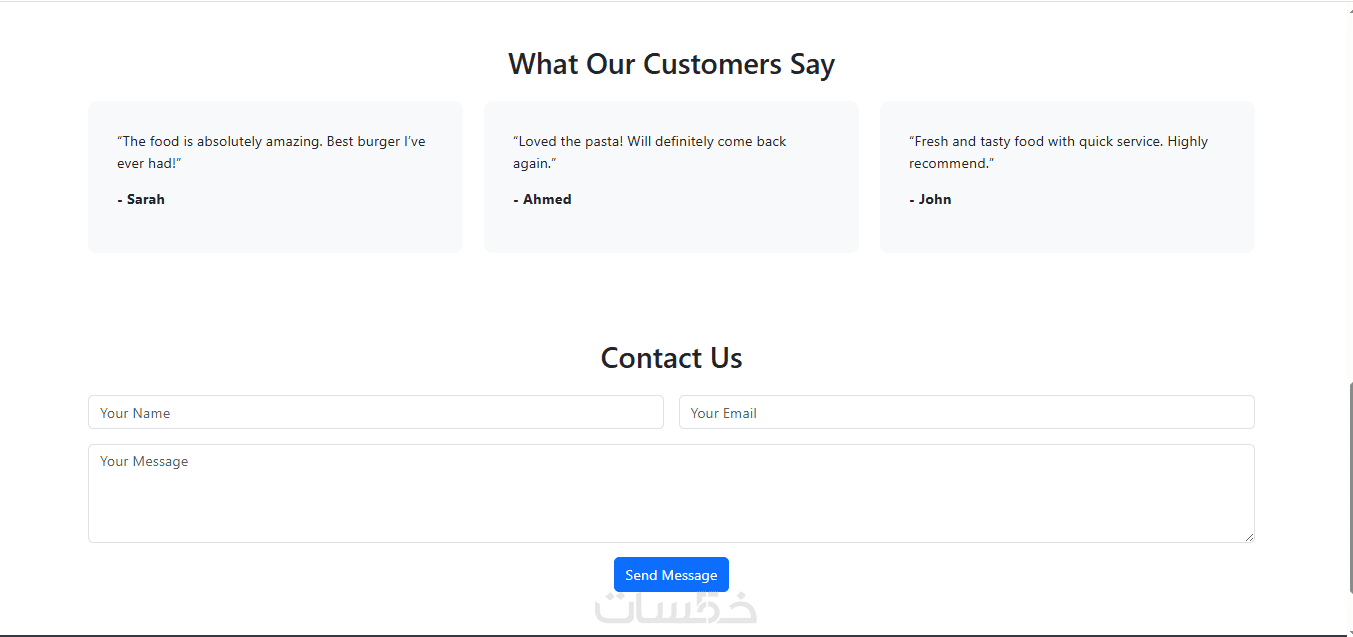Click inside the Your Message textarea
The height and width of the screenshot is (637, 1353).
tap(670, 493)
